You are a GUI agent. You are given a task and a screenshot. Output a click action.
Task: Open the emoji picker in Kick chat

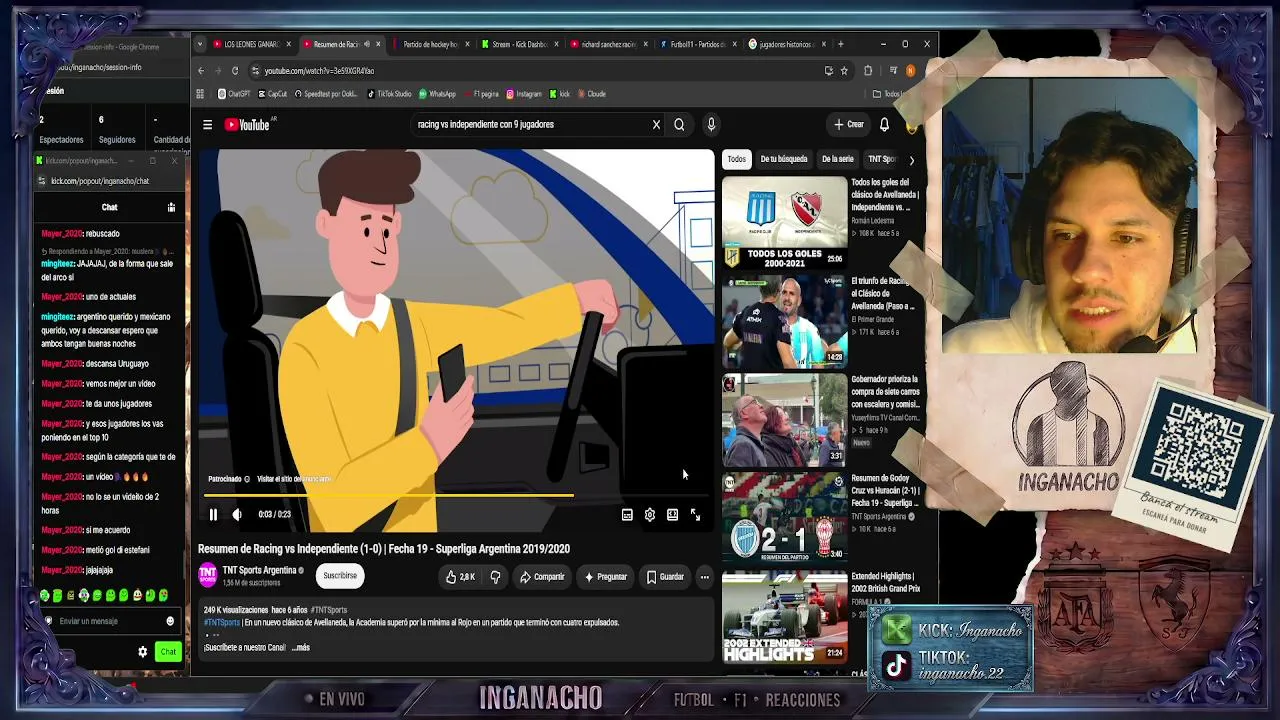click(x=169, y=621)
